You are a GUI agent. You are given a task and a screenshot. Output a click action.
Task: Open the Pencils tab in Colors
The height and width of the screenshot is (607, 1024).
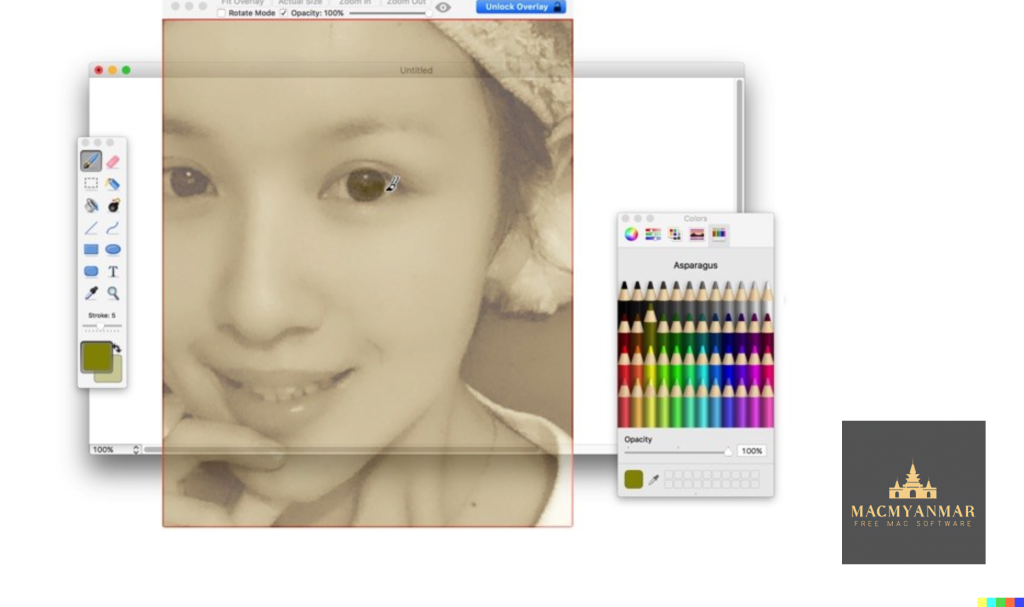718,234
